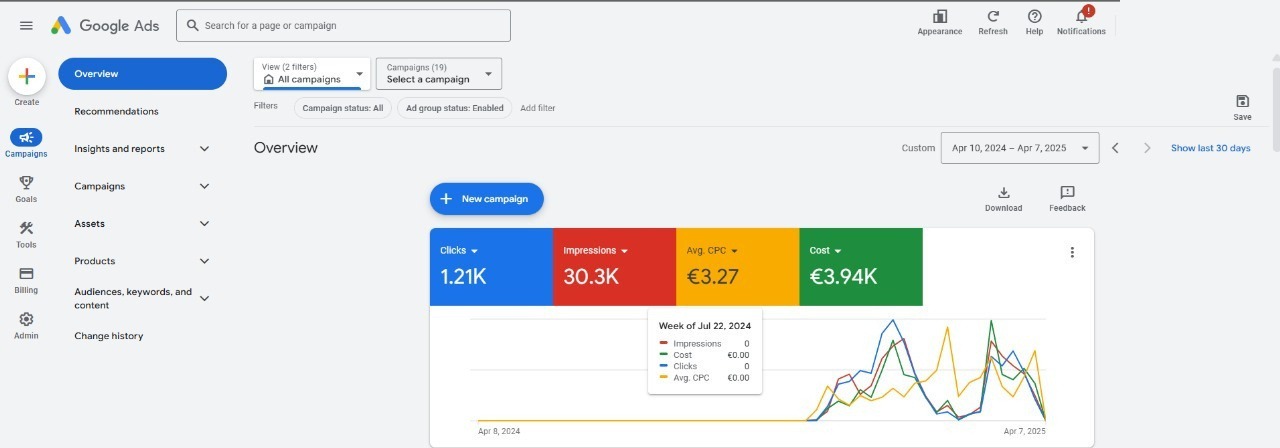This screenshot has width=1280, height=448.
Task: Open the Cost metric dropdown
Action: tap(838, 251)
